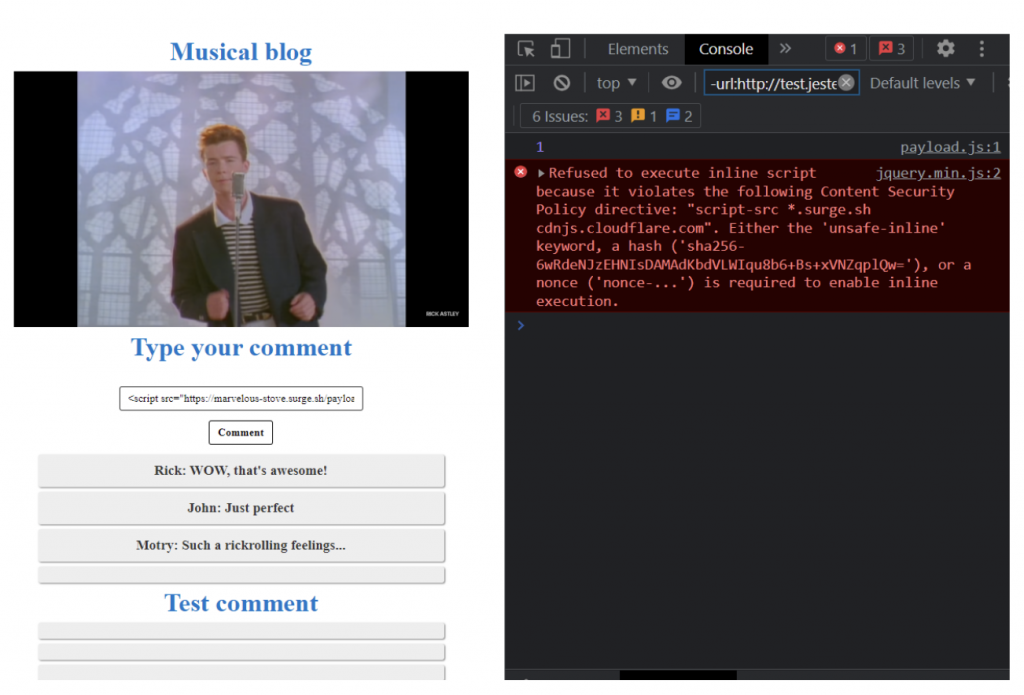Click the horizontal scrollbar in DevTools console

pos(678,675)
